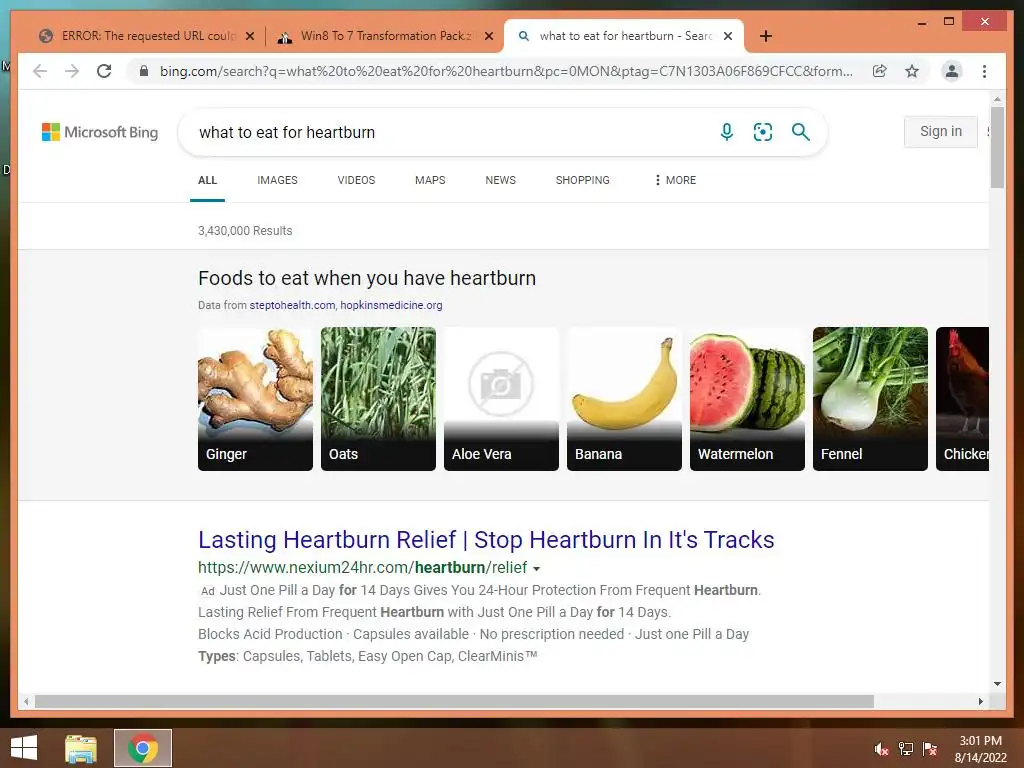The image size is (1024, 768).
Task: Click the horizontal scrollbar thumb
Action: click(x=454, y=701)
